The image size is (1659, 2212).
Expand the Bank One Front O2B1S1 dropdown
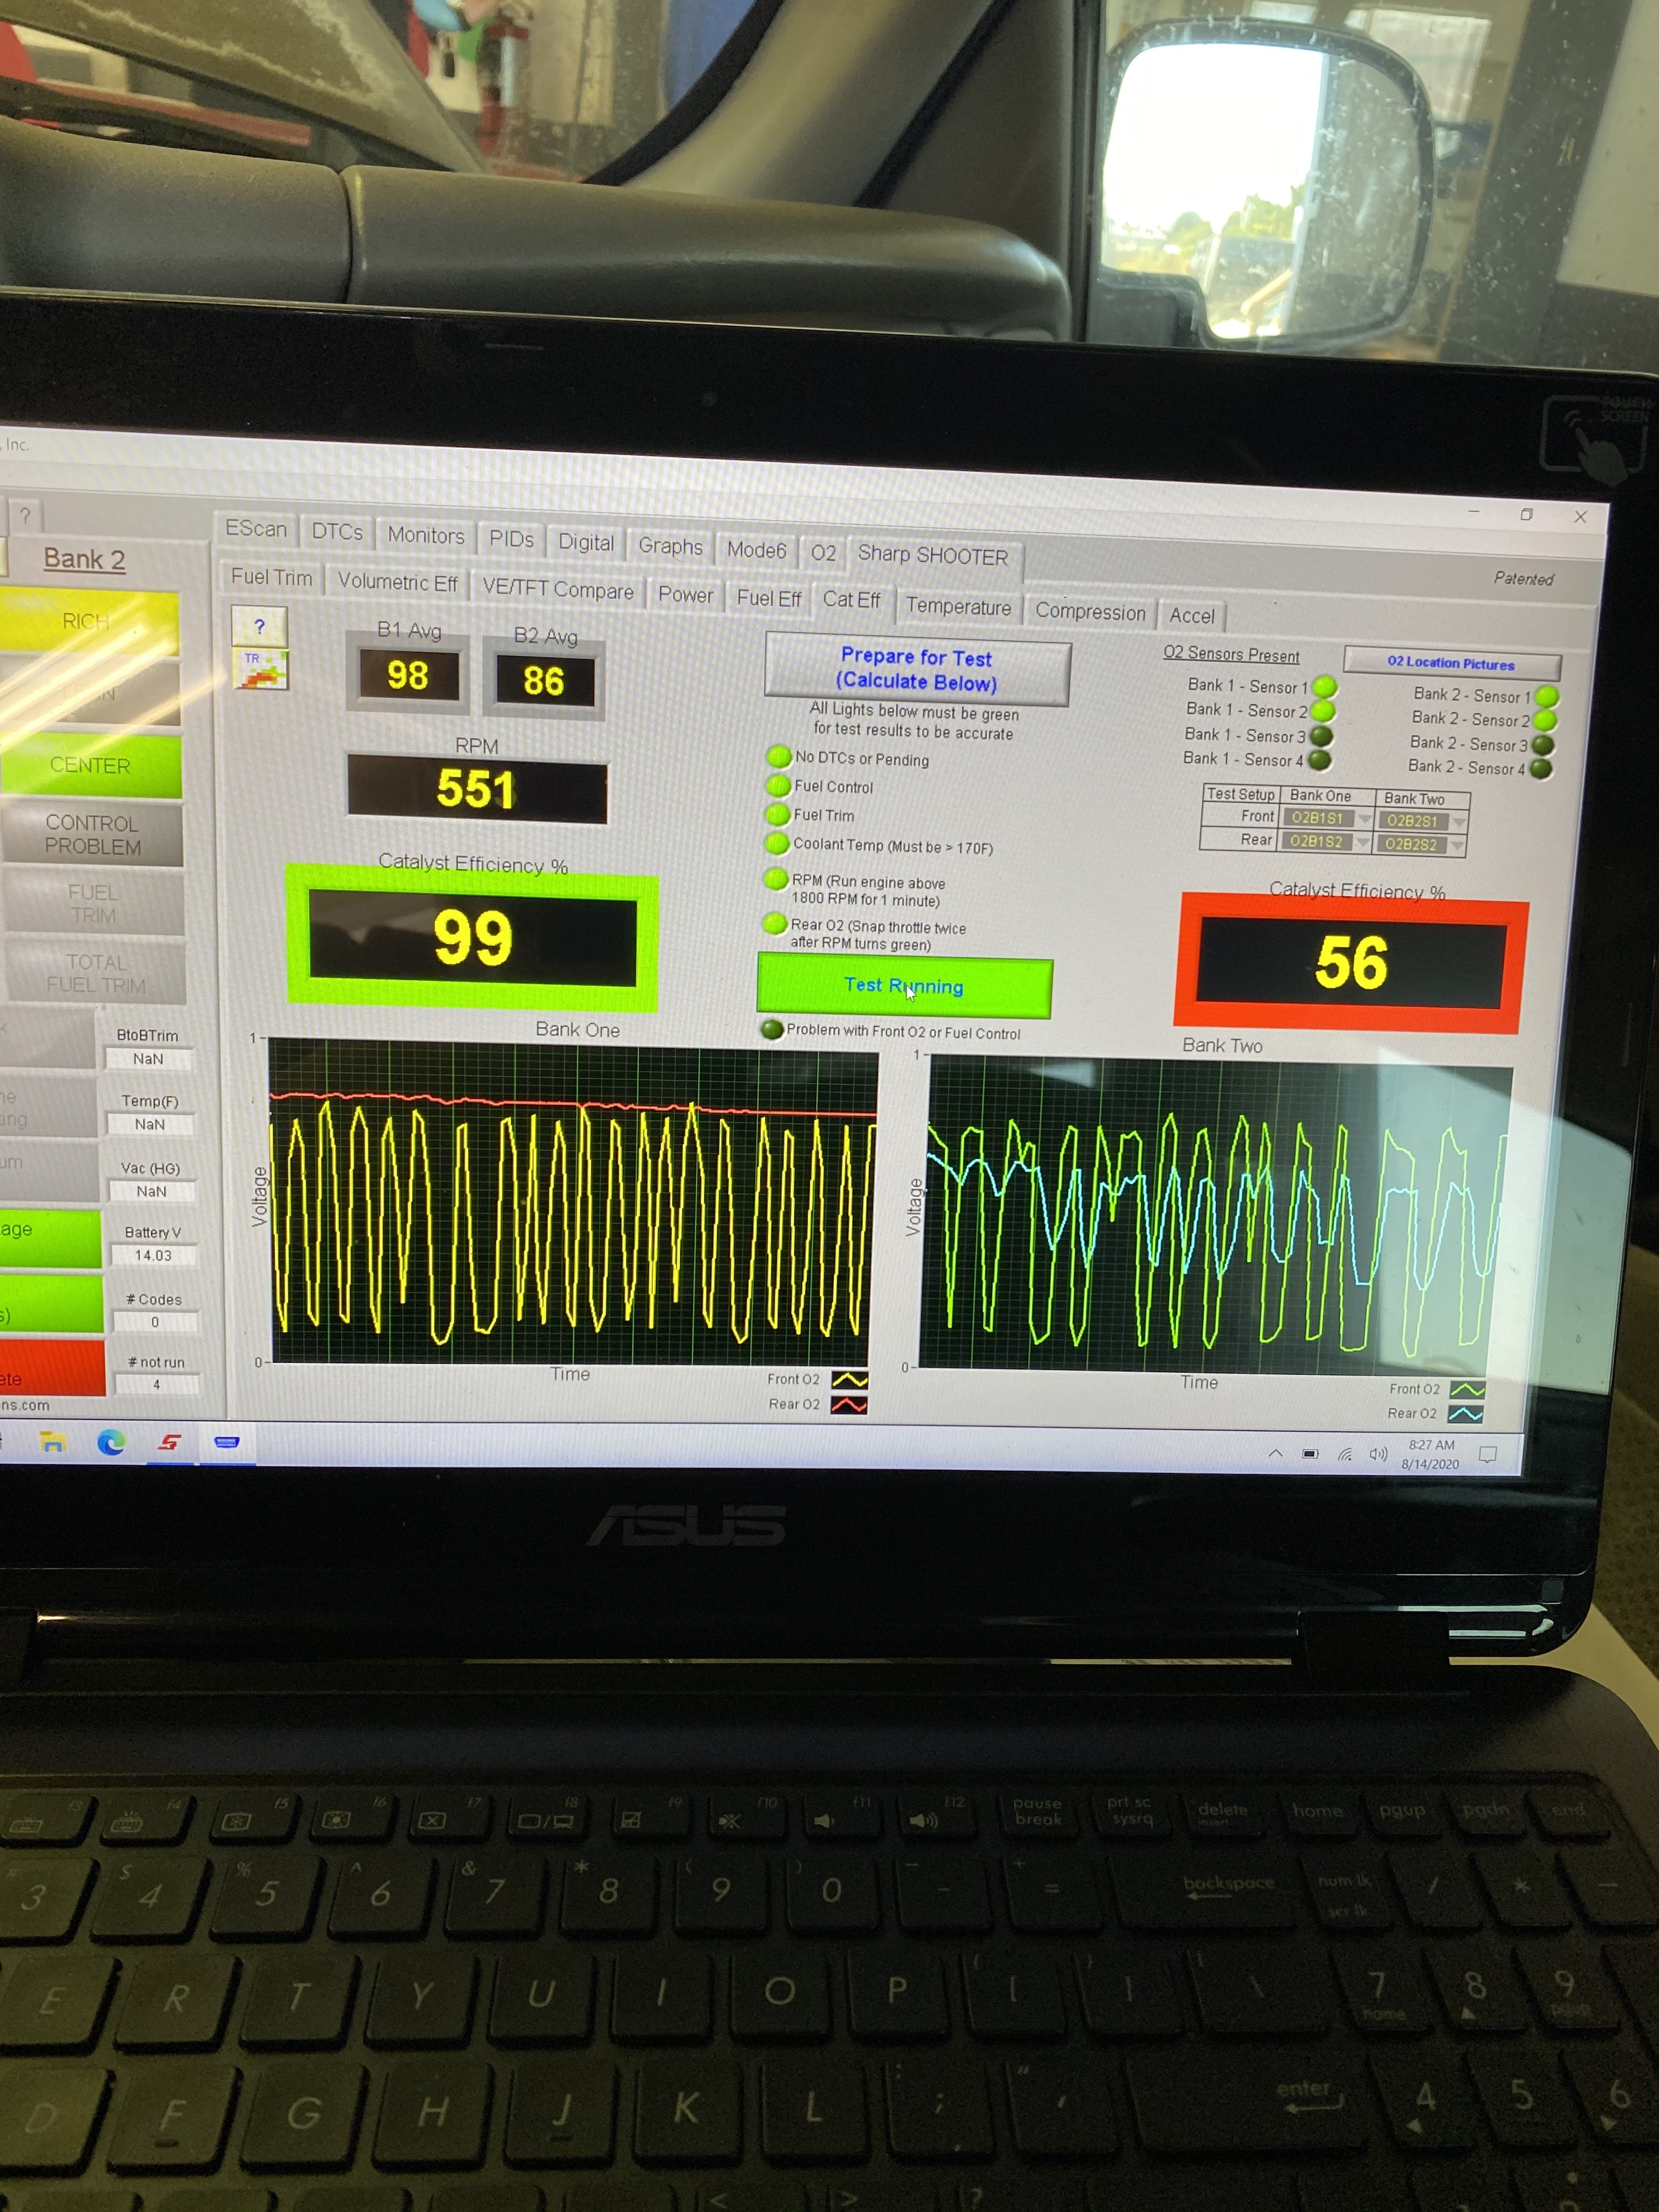[1364, 819]
